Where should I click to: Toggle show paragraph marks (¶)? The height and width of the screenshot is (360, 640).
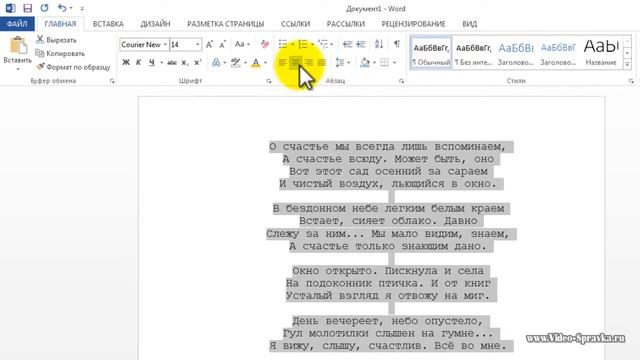(x=397, y=44)
